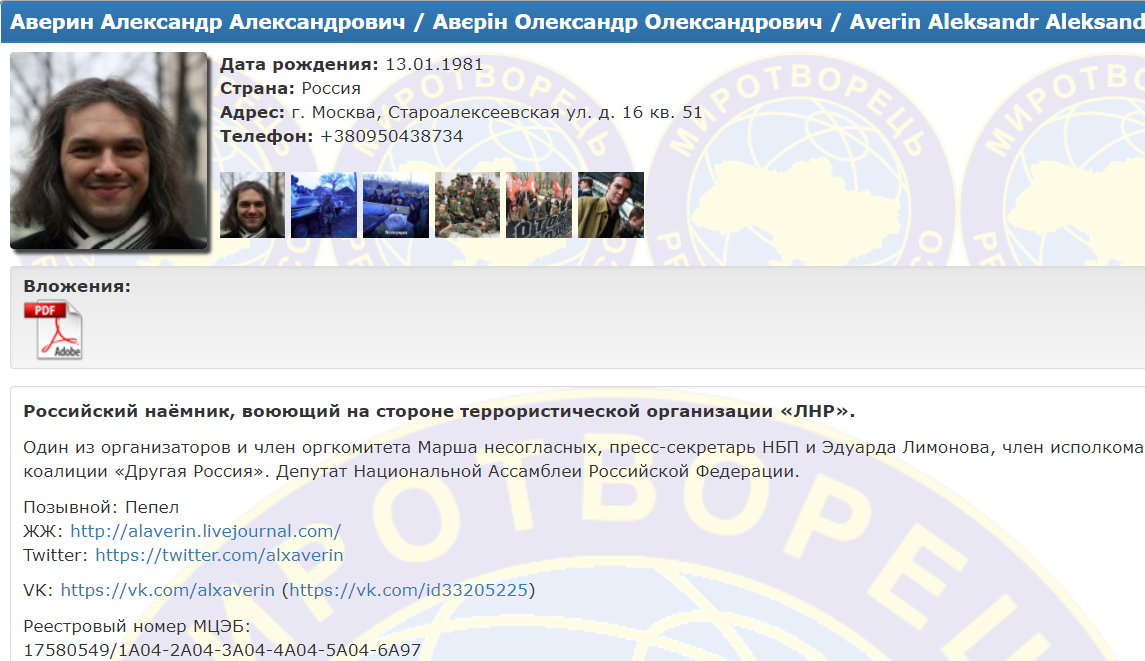Open thumbnail of camouflaged soldiers group
Viewport: 1145px width, 661px height.
[467, 205]
